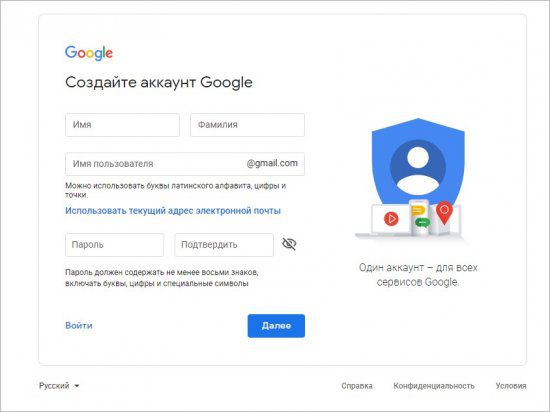Click the language dropdown arrow
This screenshot has height=412, width=550.
tap(76, 386)
